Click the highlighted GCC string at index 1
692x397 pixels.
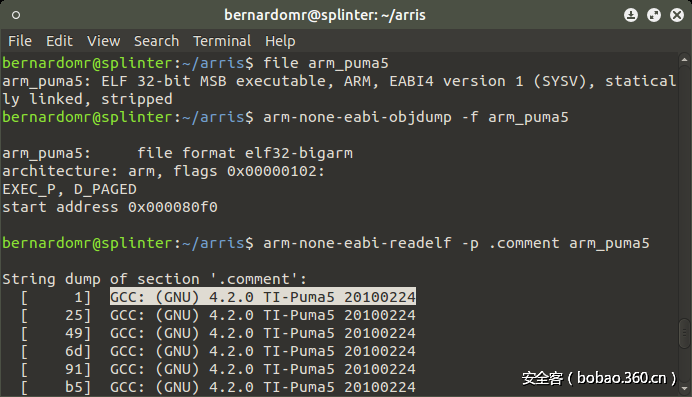click(263, 297)
